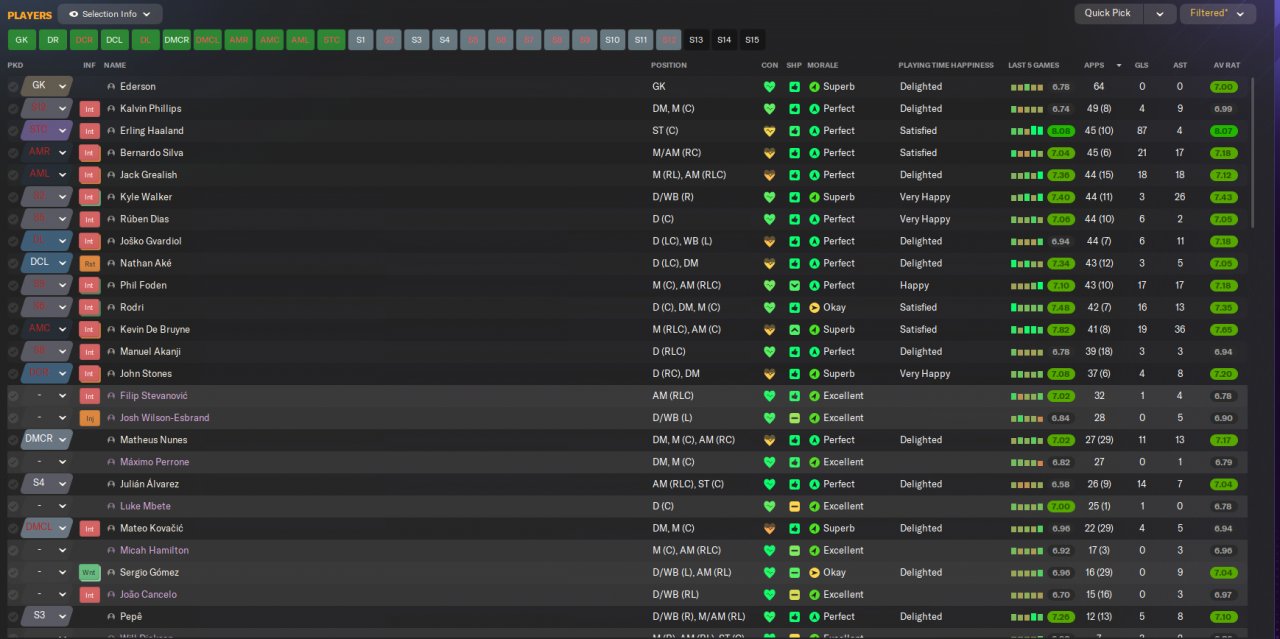Click John Stones' Int info badge

[x=89, y=374]
